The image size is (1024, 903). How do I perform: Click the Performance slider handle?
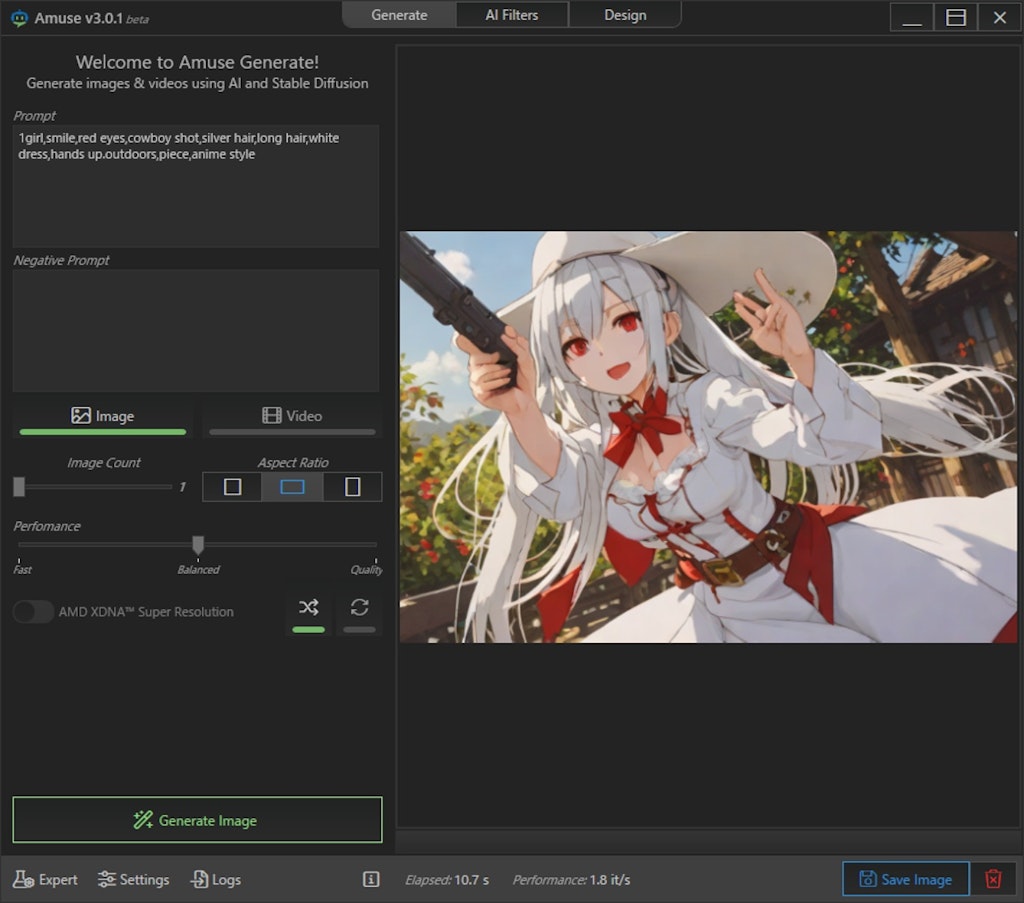(198, 544)
